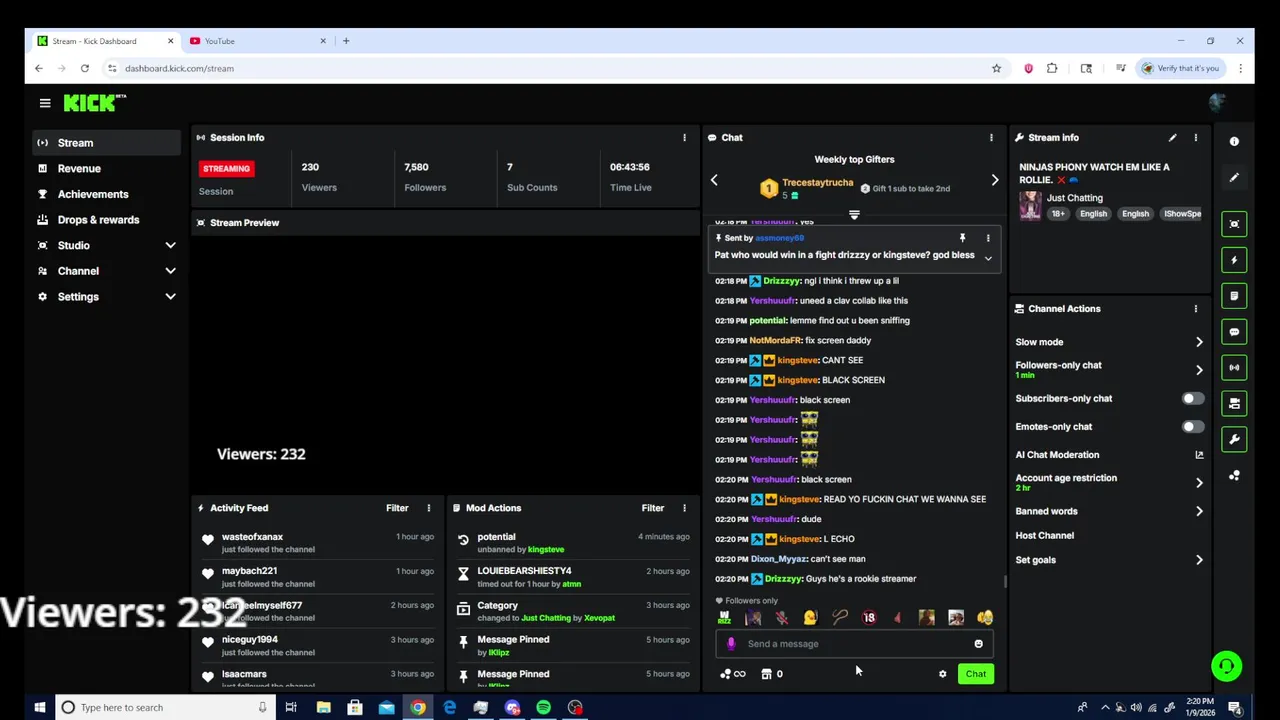
Task: Toggle Subscribers-only chat switch
Action: 1192,398
